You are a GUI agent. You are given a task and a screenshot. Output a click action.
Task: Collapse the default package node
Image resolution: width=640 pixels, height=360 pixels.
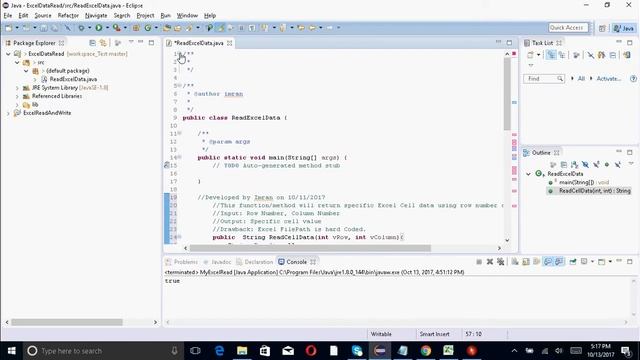click(26, 71)
